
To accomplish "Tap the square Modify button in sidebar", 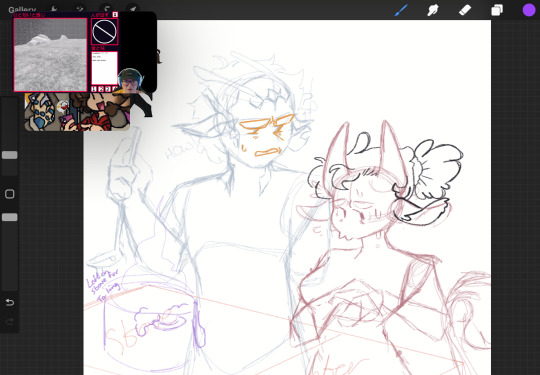I will coord(10,194).
